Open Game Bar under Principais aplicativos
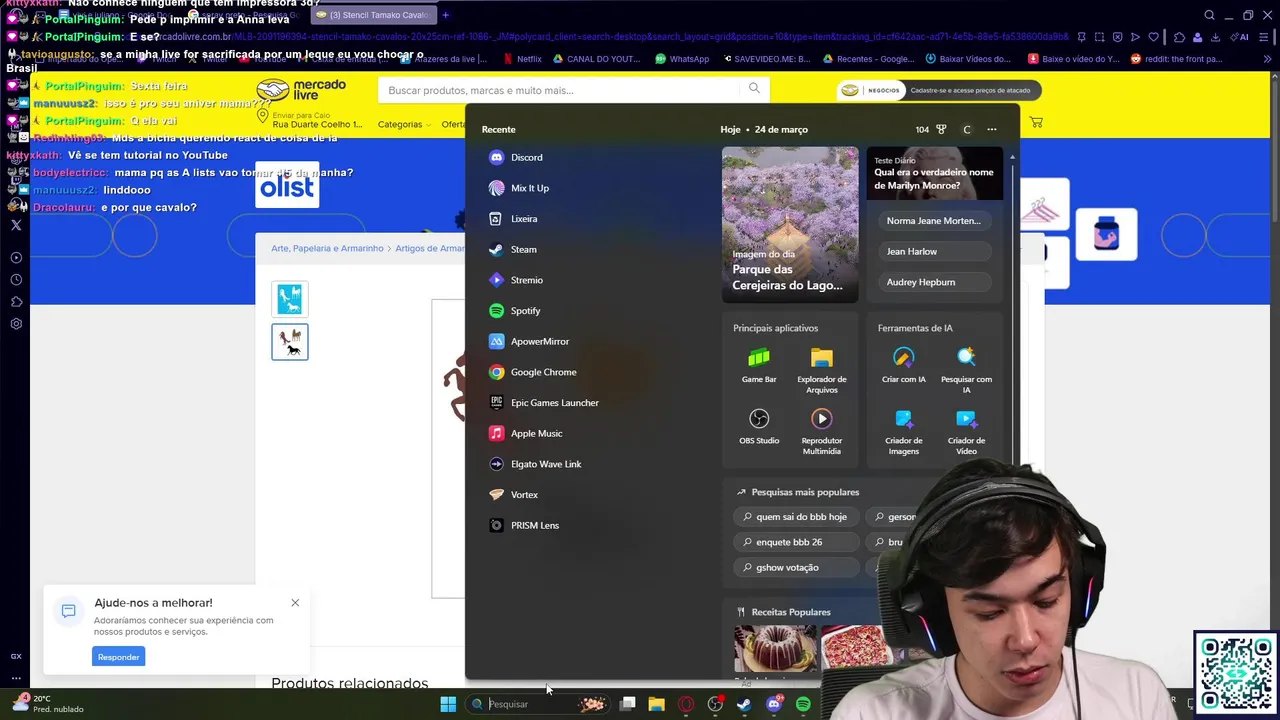 759,365
